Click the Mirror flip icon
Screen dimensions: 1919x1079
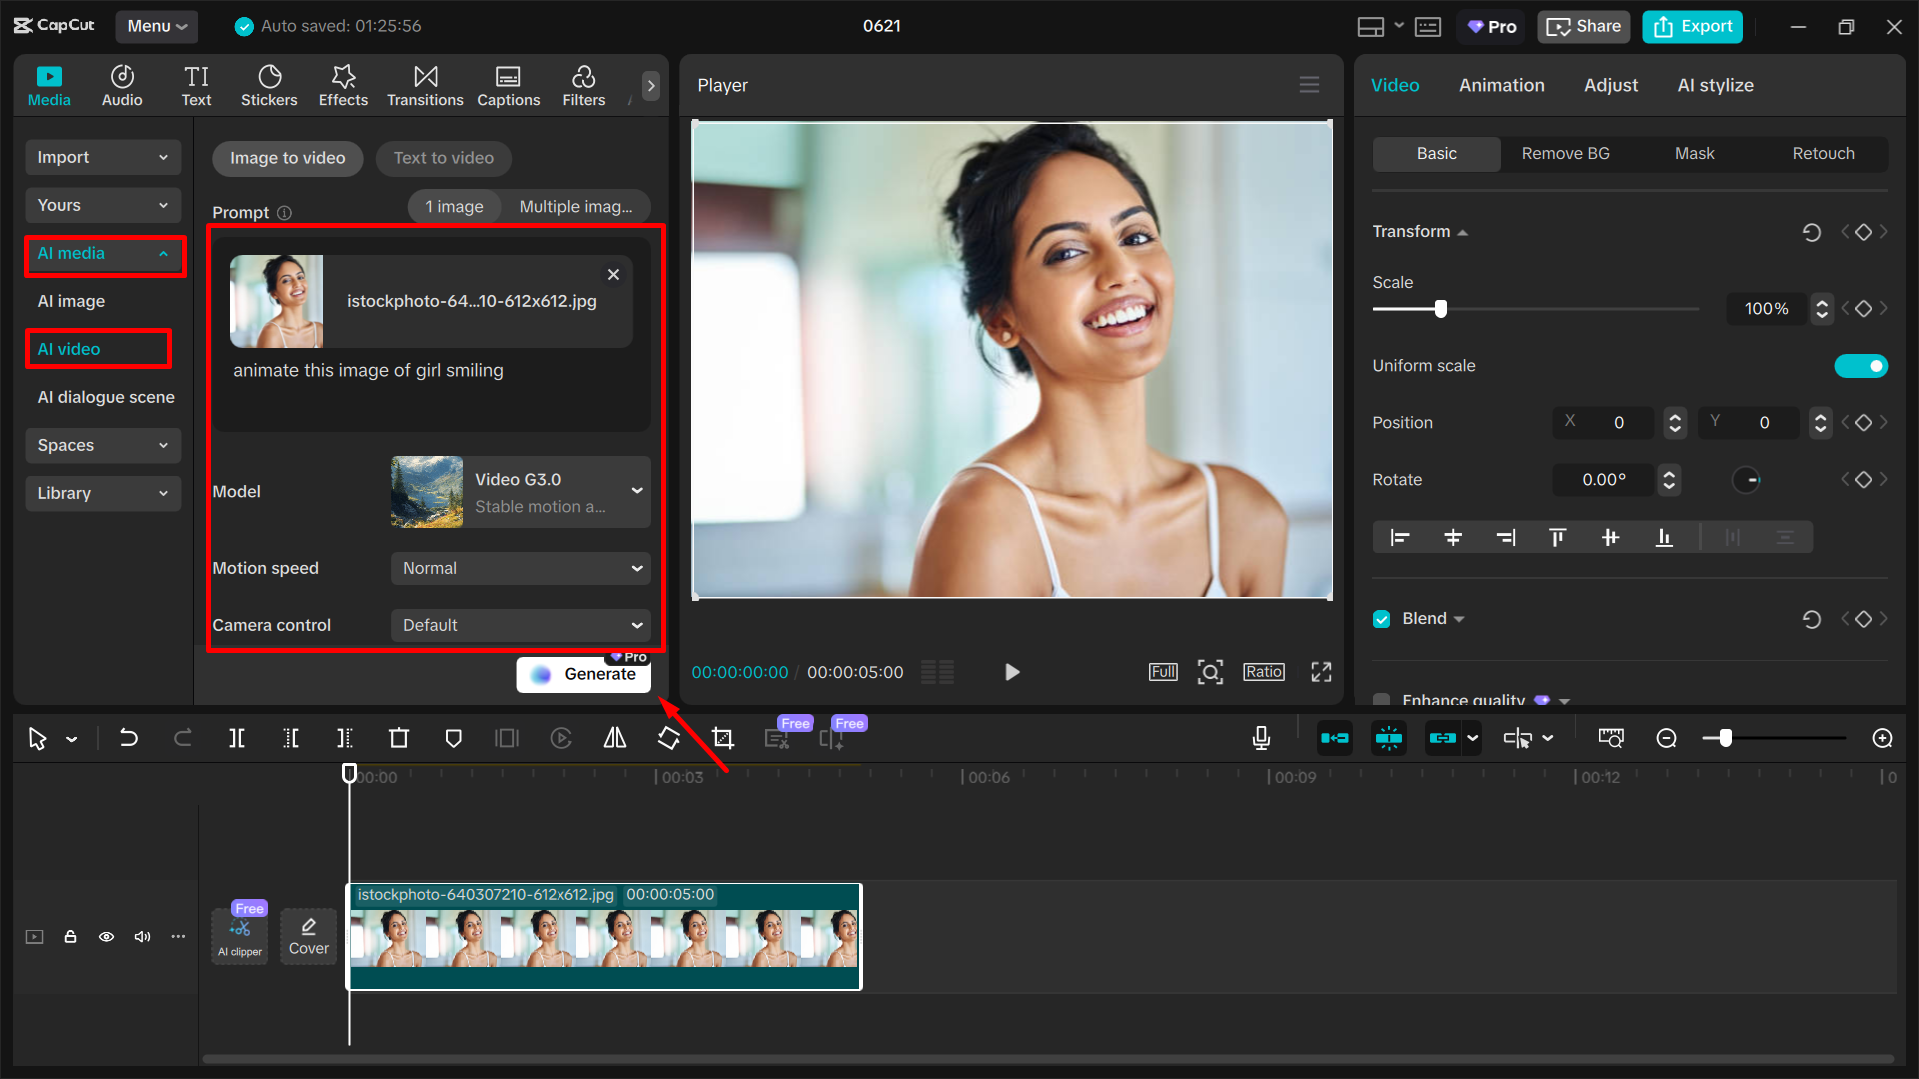(615, 738)
